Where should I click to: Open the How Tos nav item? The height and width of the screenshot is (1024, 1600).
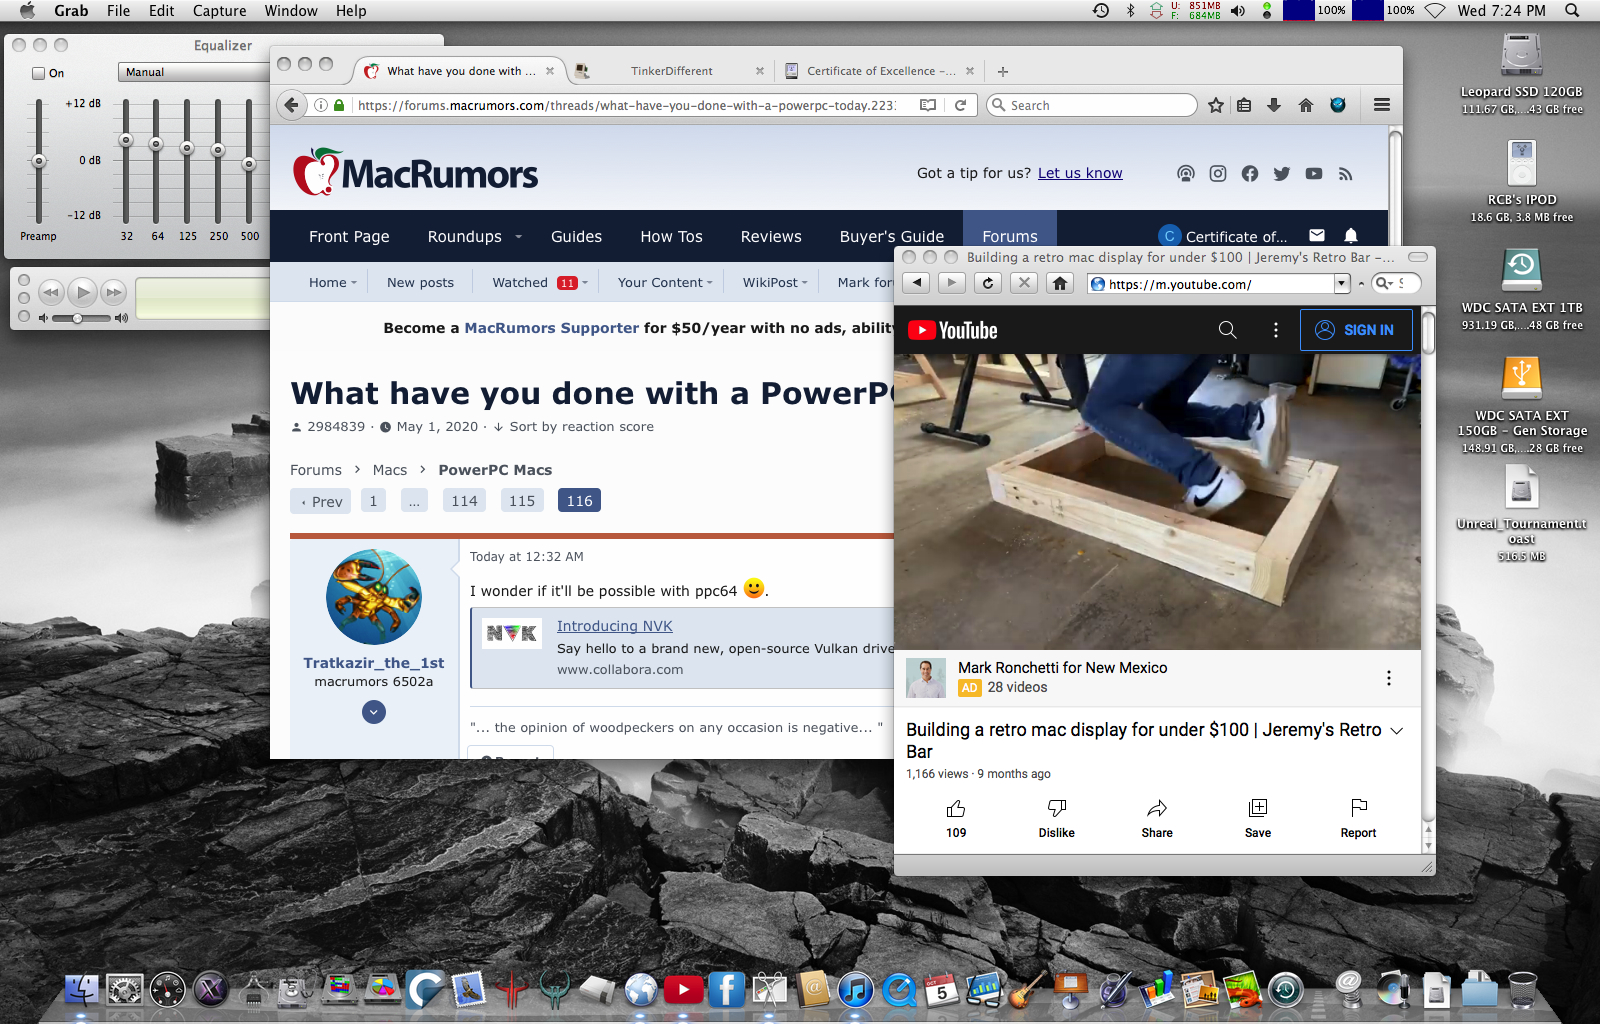click(x=671, y=237)
